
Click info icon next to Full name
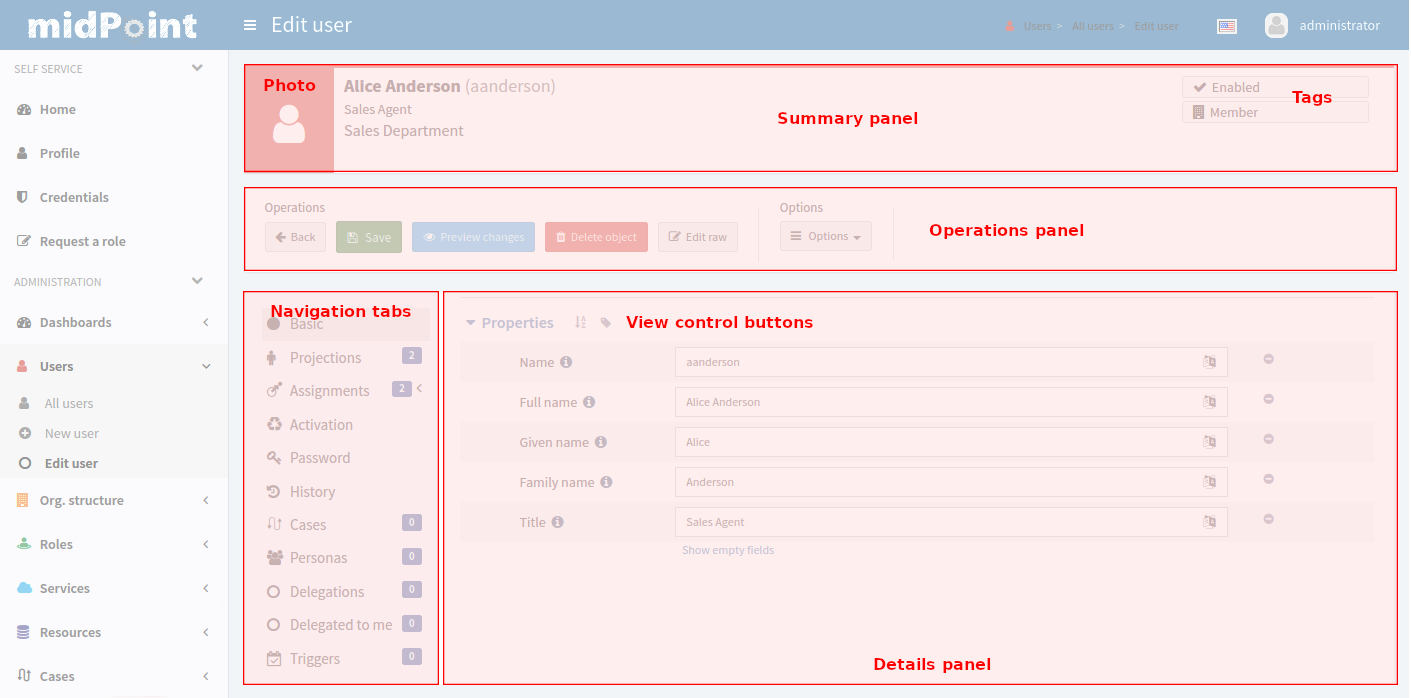[589, 402]
